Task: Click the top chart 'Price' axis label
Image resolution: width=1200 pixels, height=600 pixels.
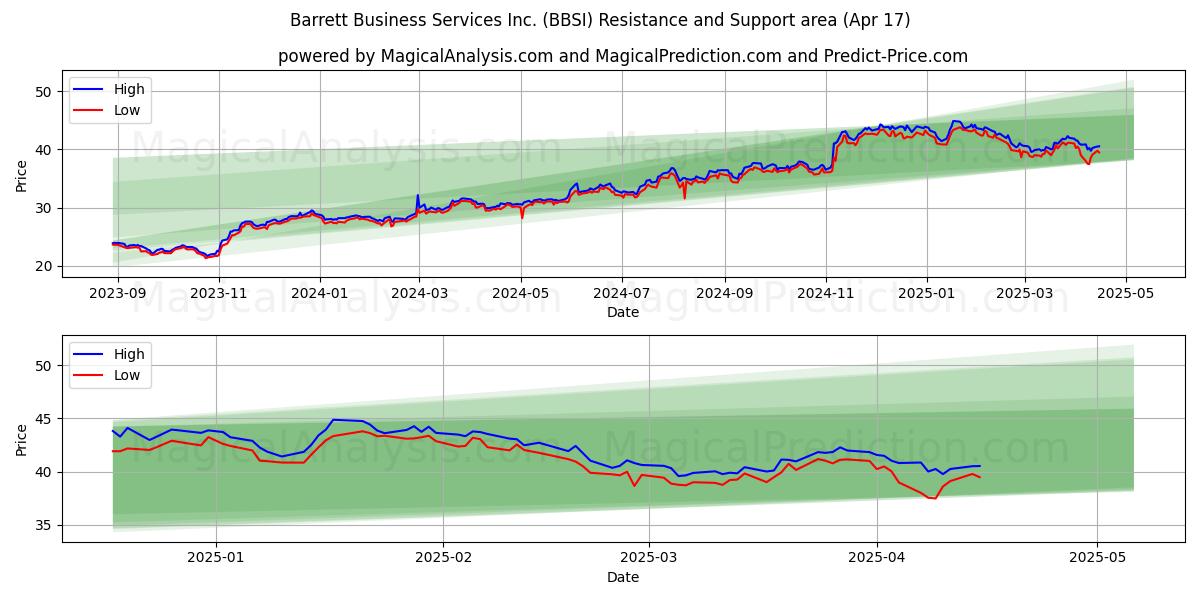Action: tap(22, 176)
